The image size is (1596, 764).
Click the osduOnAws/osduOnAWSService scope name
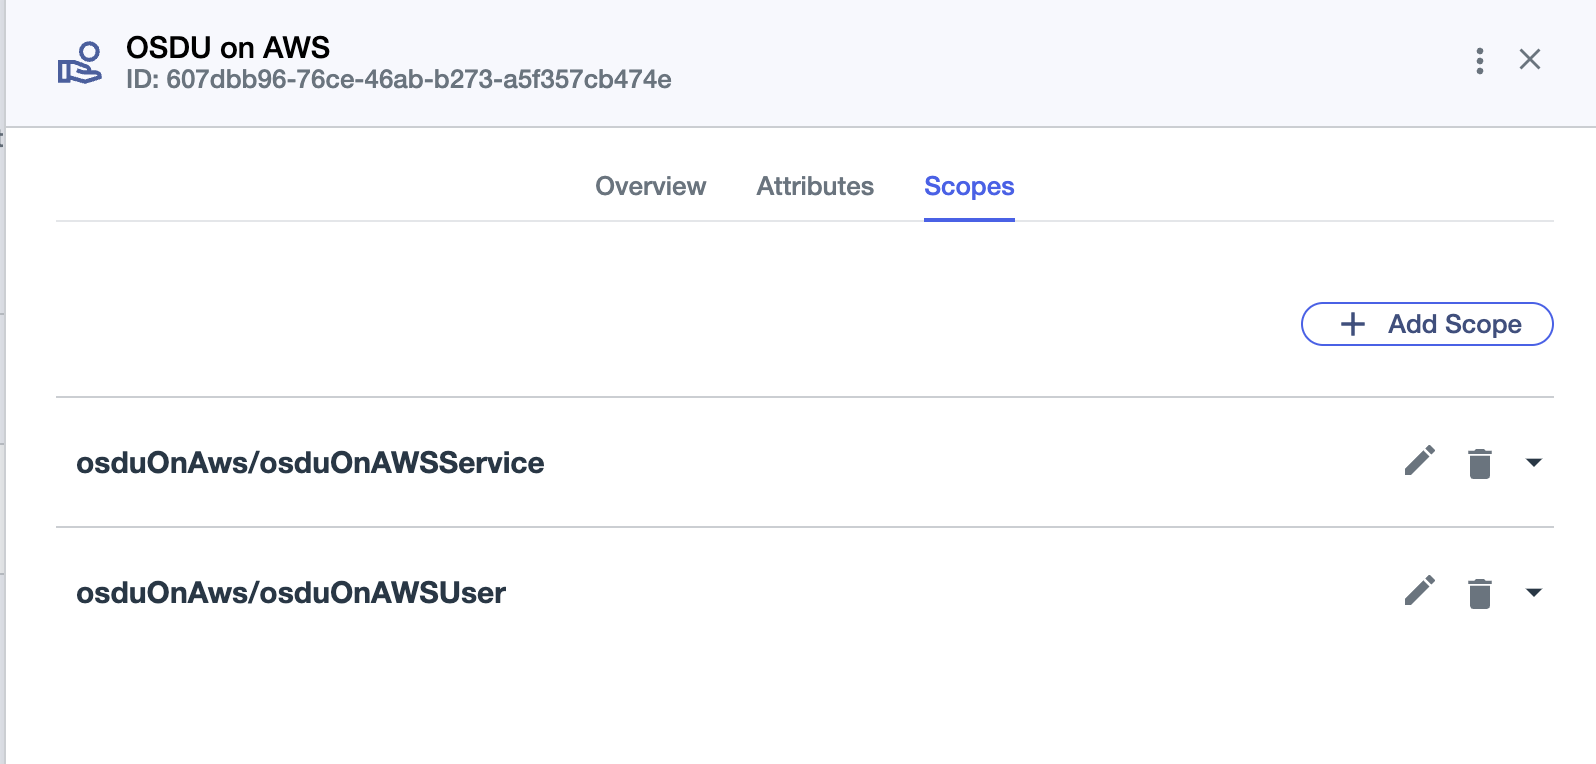[310, 463]
